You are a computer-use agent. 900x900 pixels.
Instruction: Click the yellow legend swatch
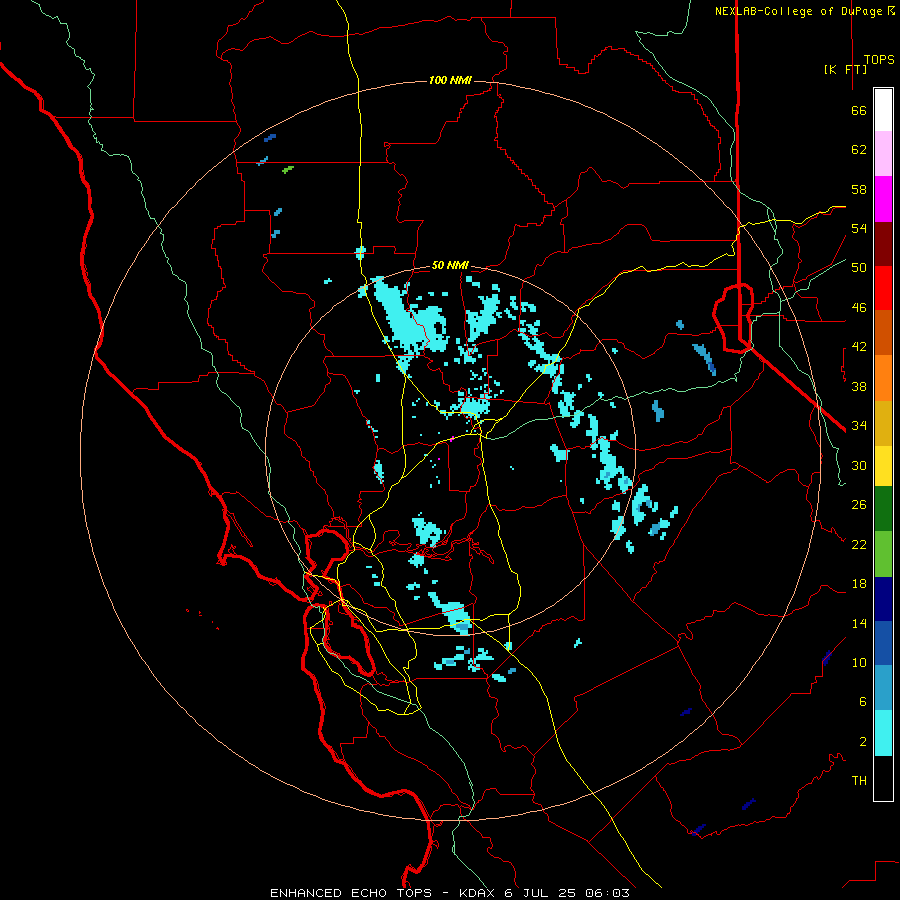(x=883, y=466)
